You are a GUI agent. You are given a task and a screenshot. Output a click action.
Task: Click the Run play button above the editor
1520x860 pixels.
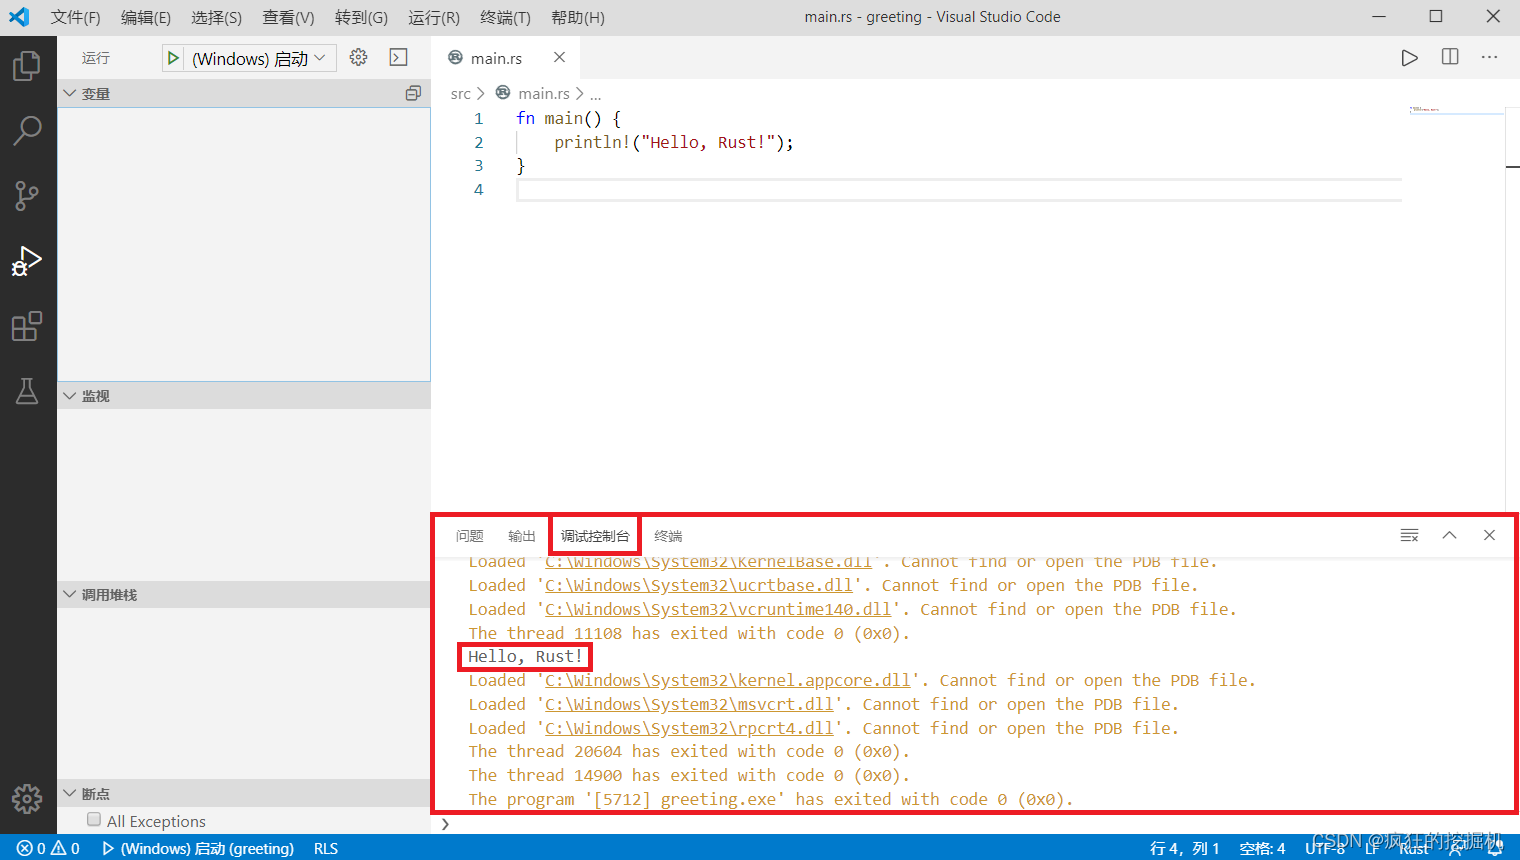point(1410,57)
